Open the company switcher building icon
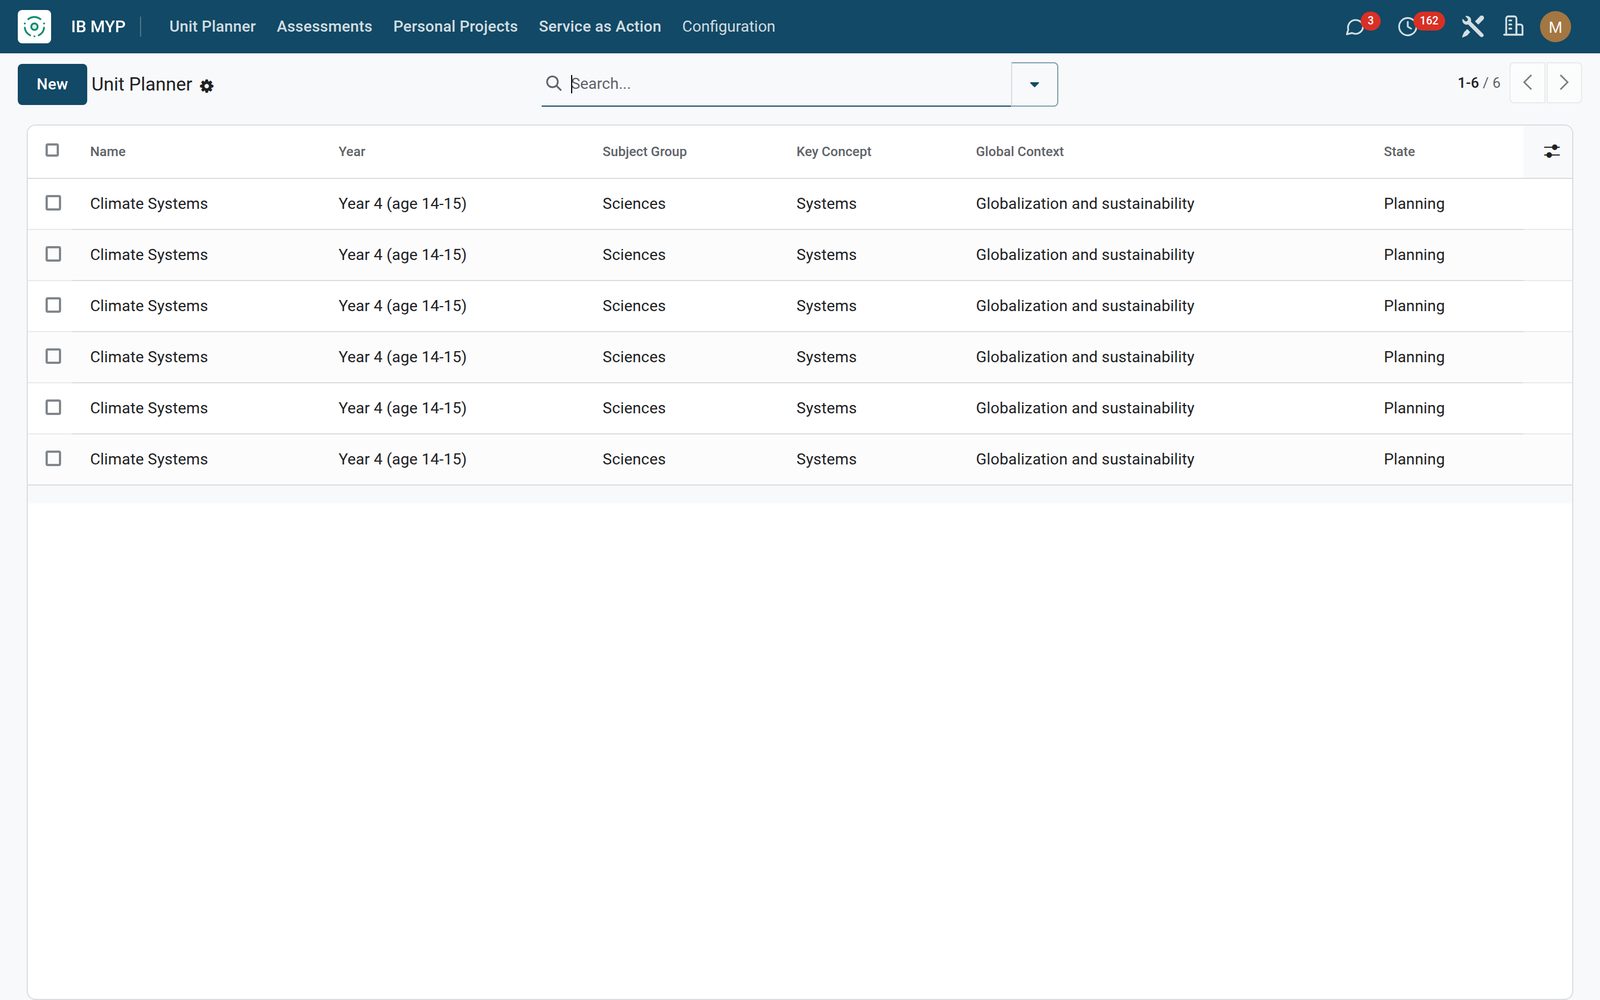 point(1513,27)
